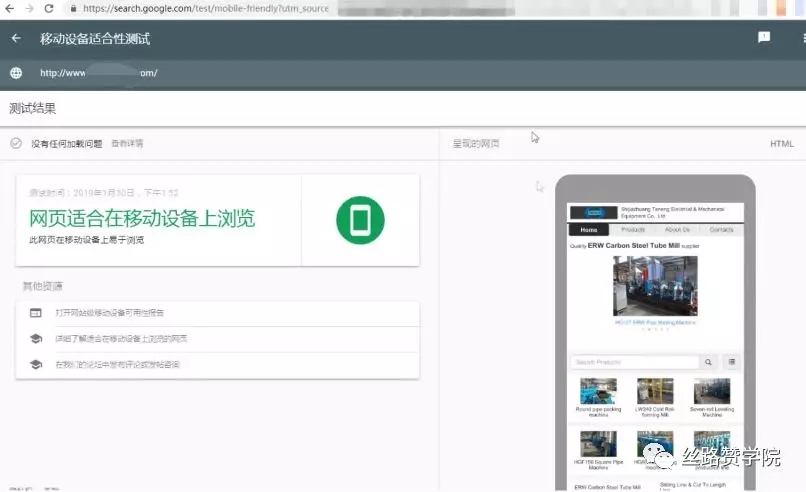
Task: Click the browser forward arrow
Action: tap(27, 8)
